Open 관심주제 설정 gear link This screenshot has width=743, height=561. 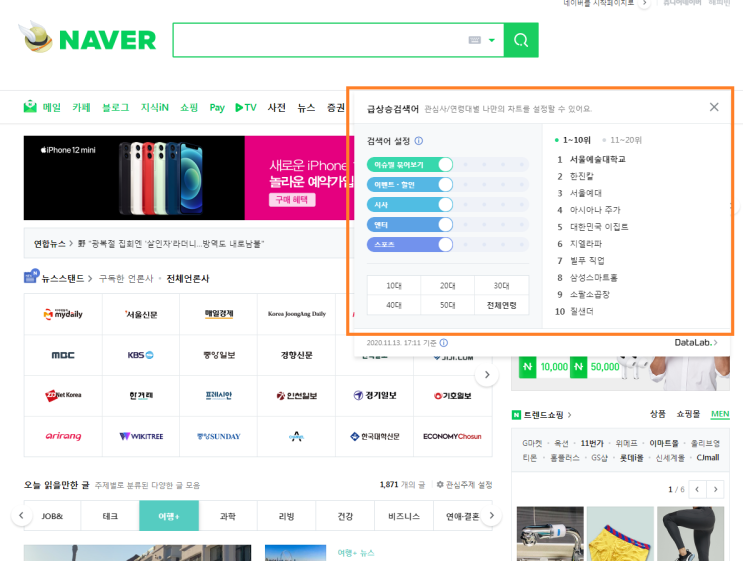[x=464, y=485]
